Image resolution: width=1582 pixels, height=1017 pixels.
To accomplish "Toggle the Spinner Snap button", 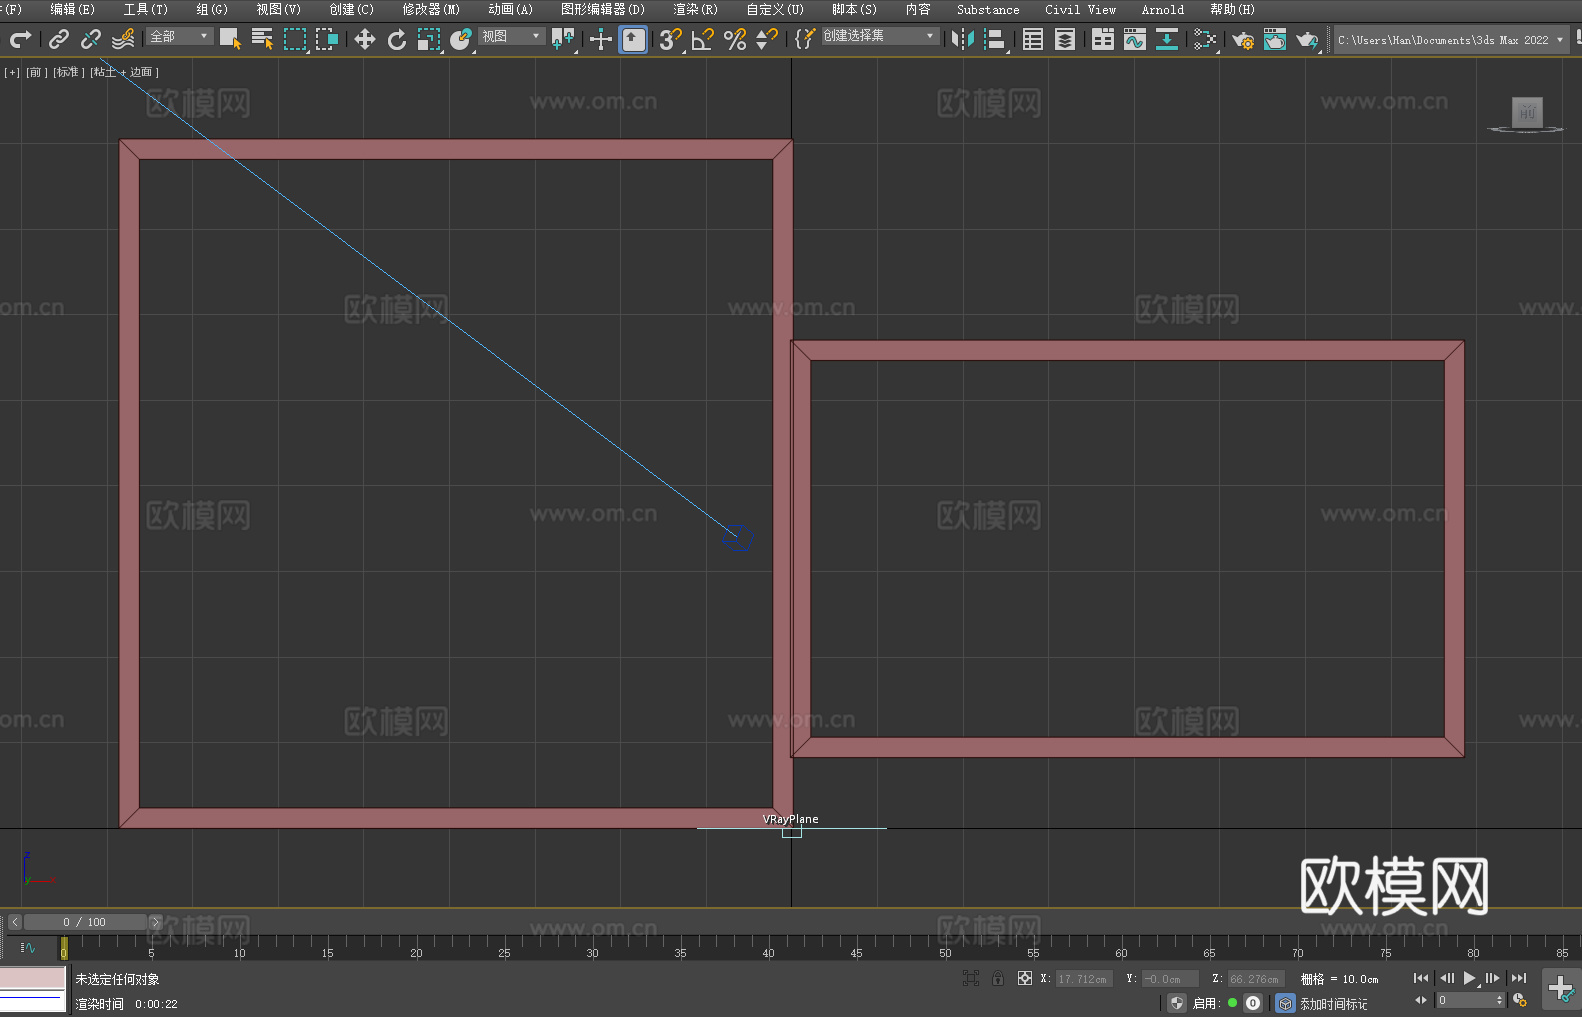I will coord(767,39).
